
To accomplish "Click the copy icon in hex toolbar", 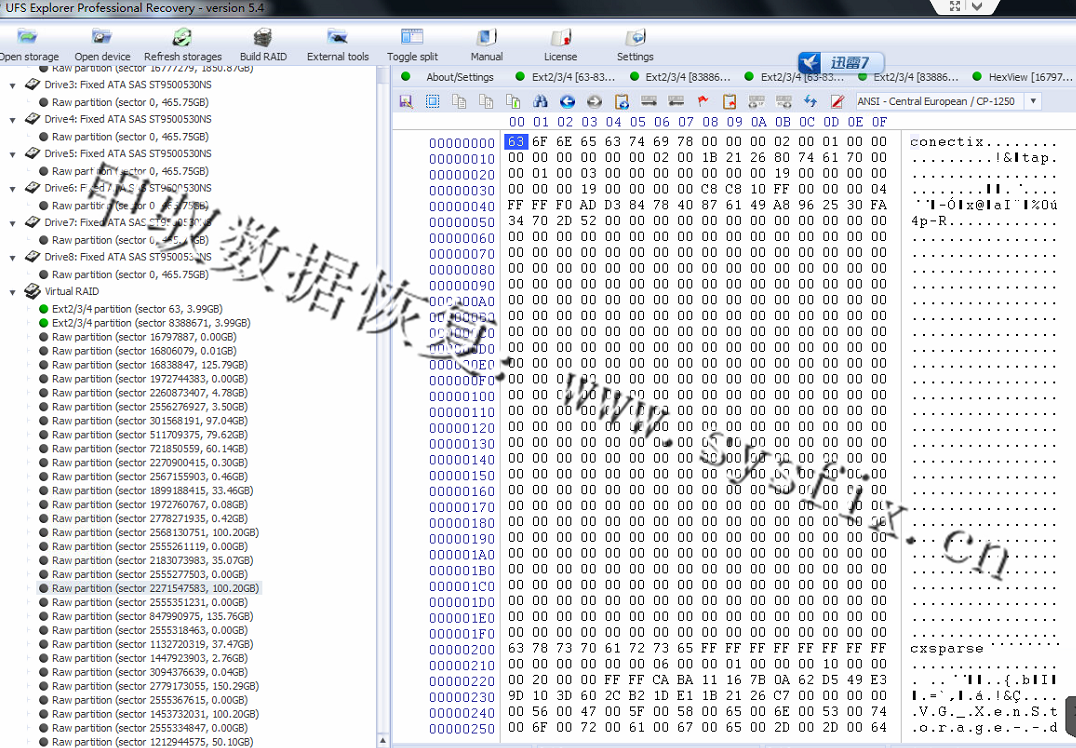I will 459,102.
